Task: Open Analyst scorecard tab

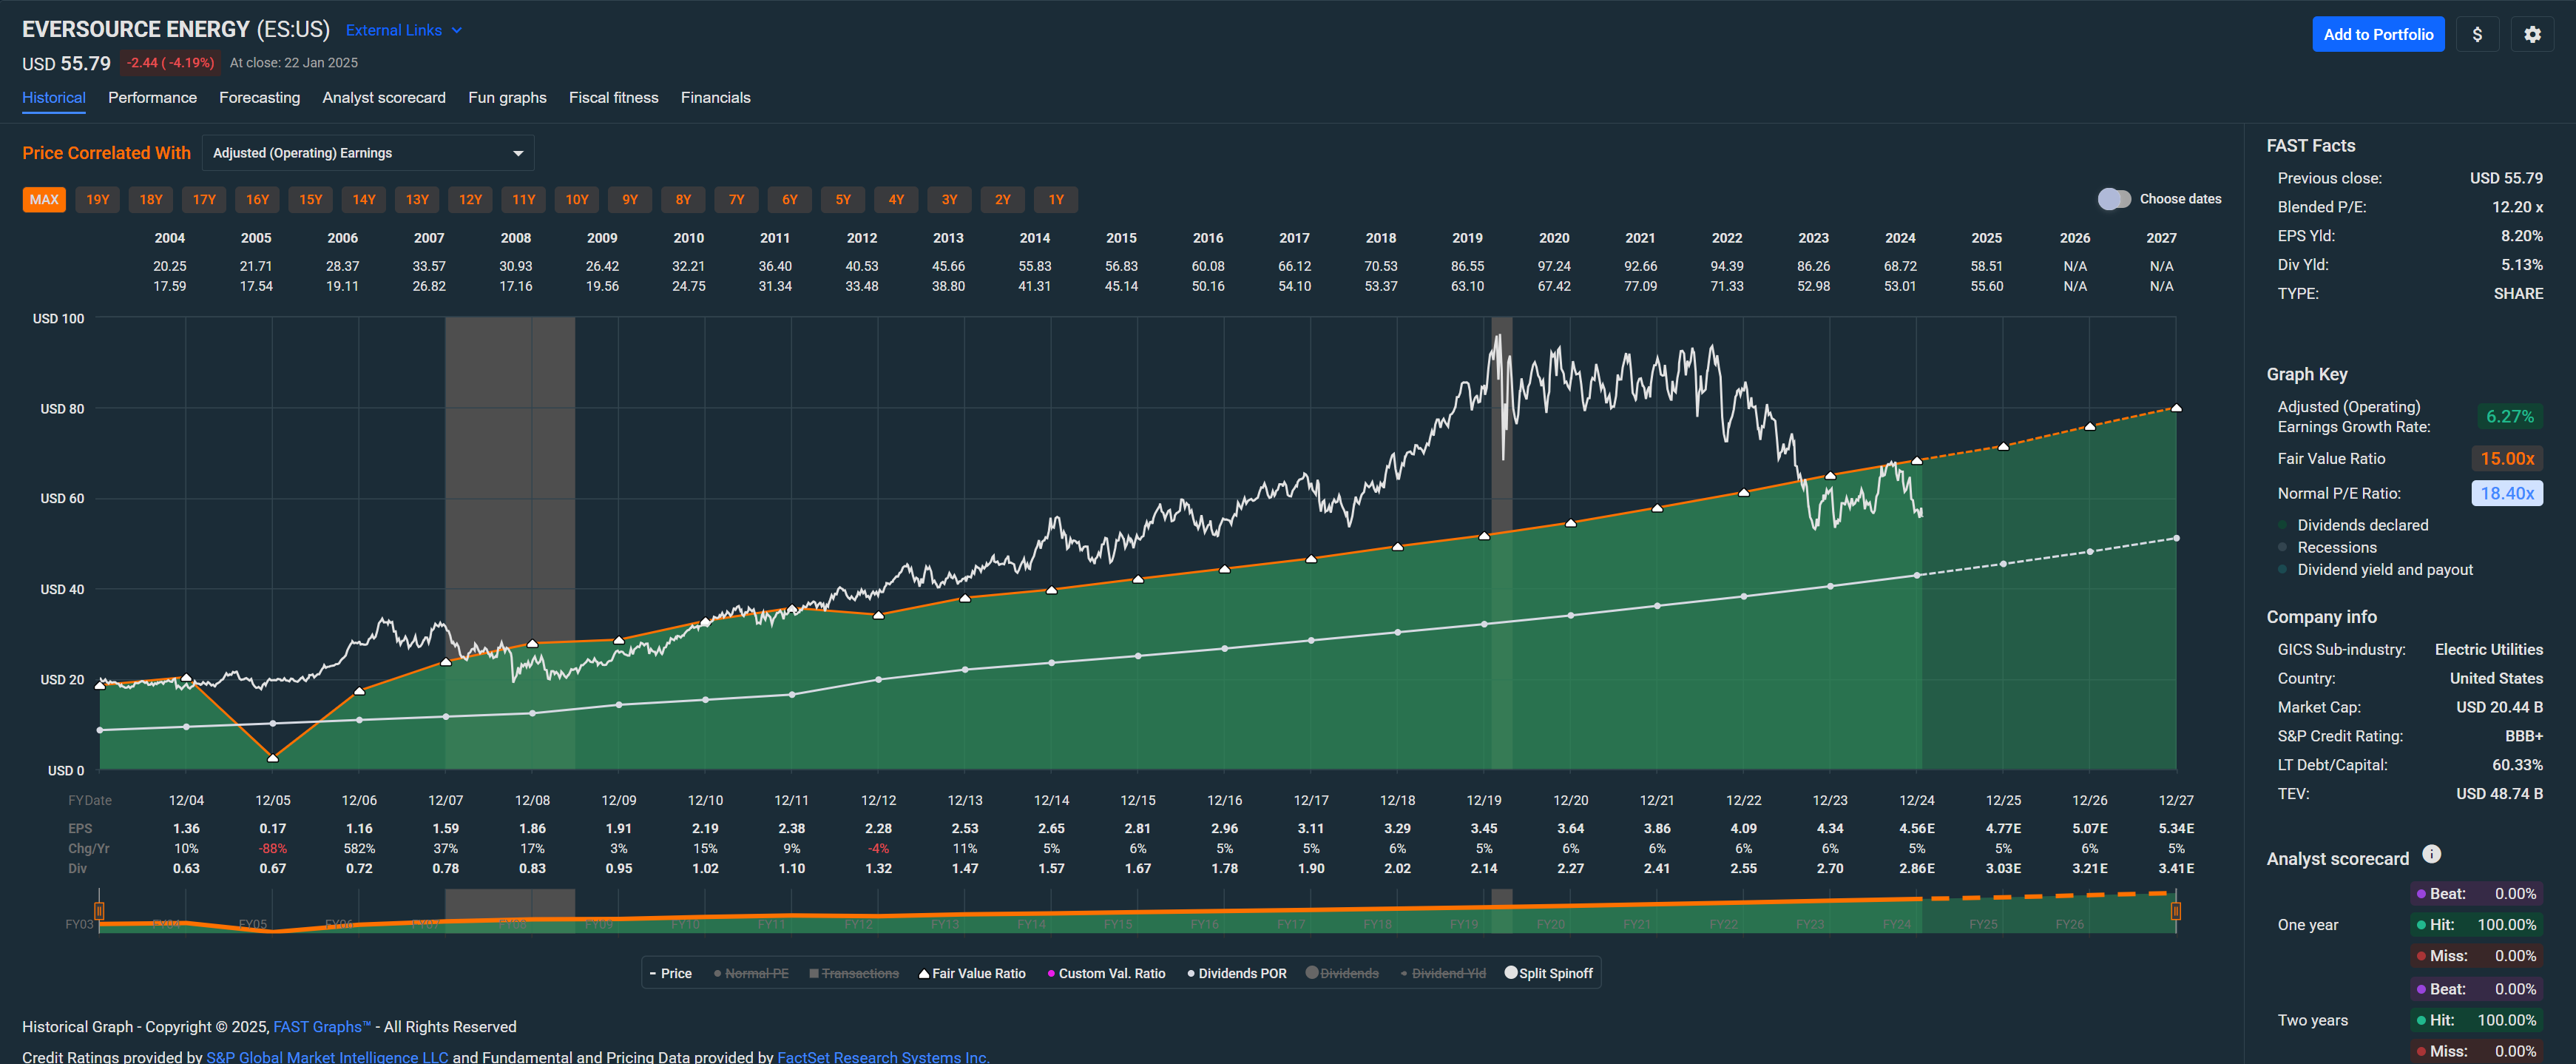Action: click(384, 97)
